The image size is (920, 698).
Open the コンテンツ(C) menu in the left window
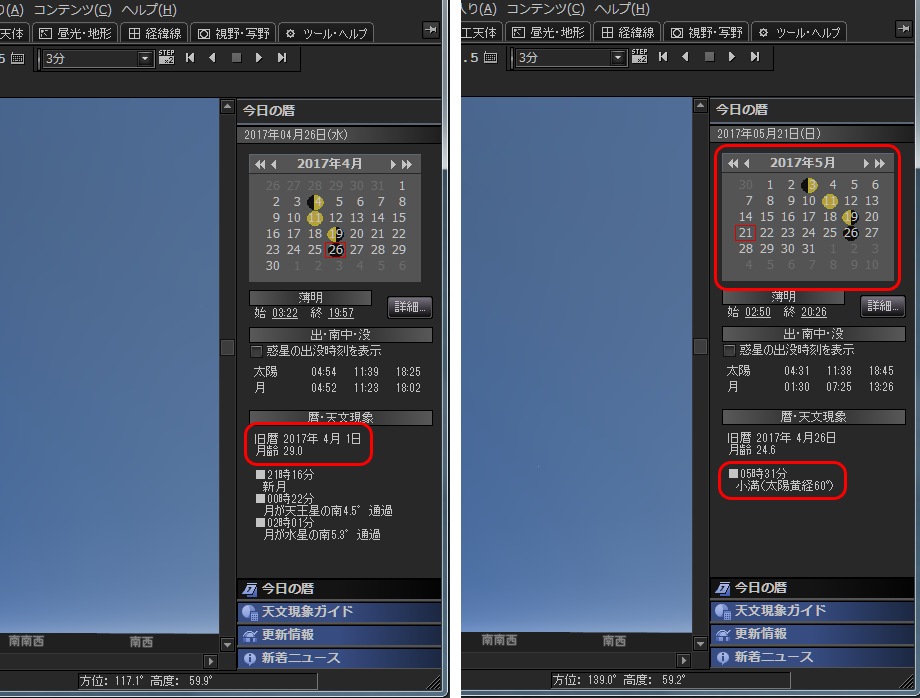72,9
